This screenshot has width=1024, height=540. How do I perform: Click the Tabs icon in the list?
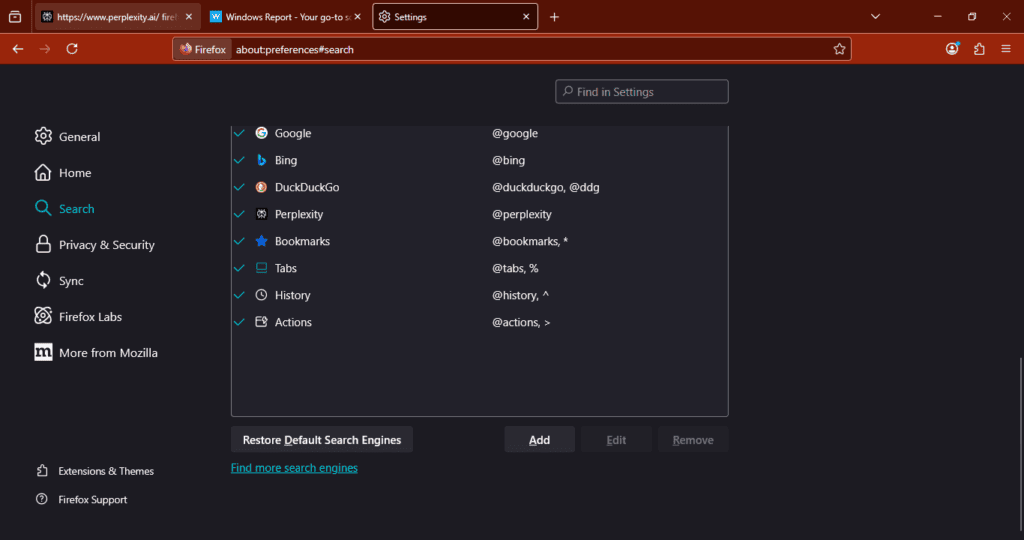pos(261,268)
